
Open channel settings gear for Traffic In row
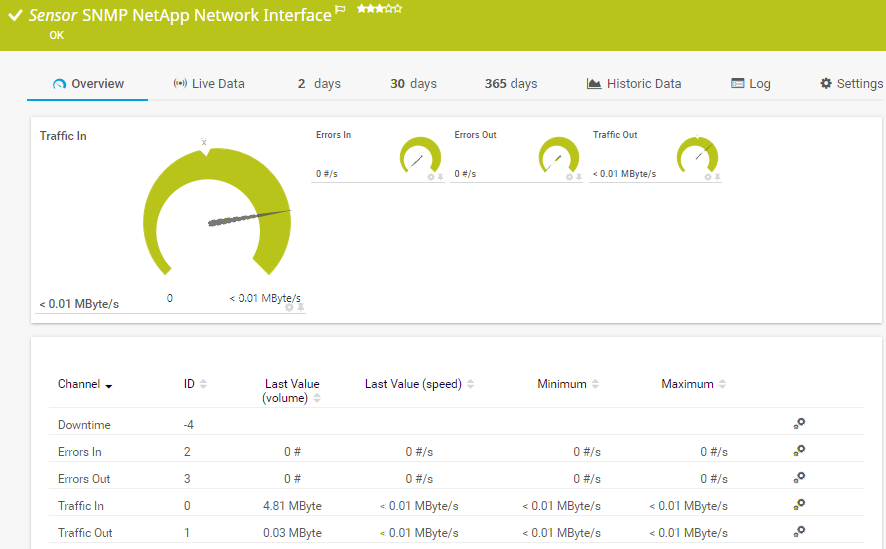[799, 505]
